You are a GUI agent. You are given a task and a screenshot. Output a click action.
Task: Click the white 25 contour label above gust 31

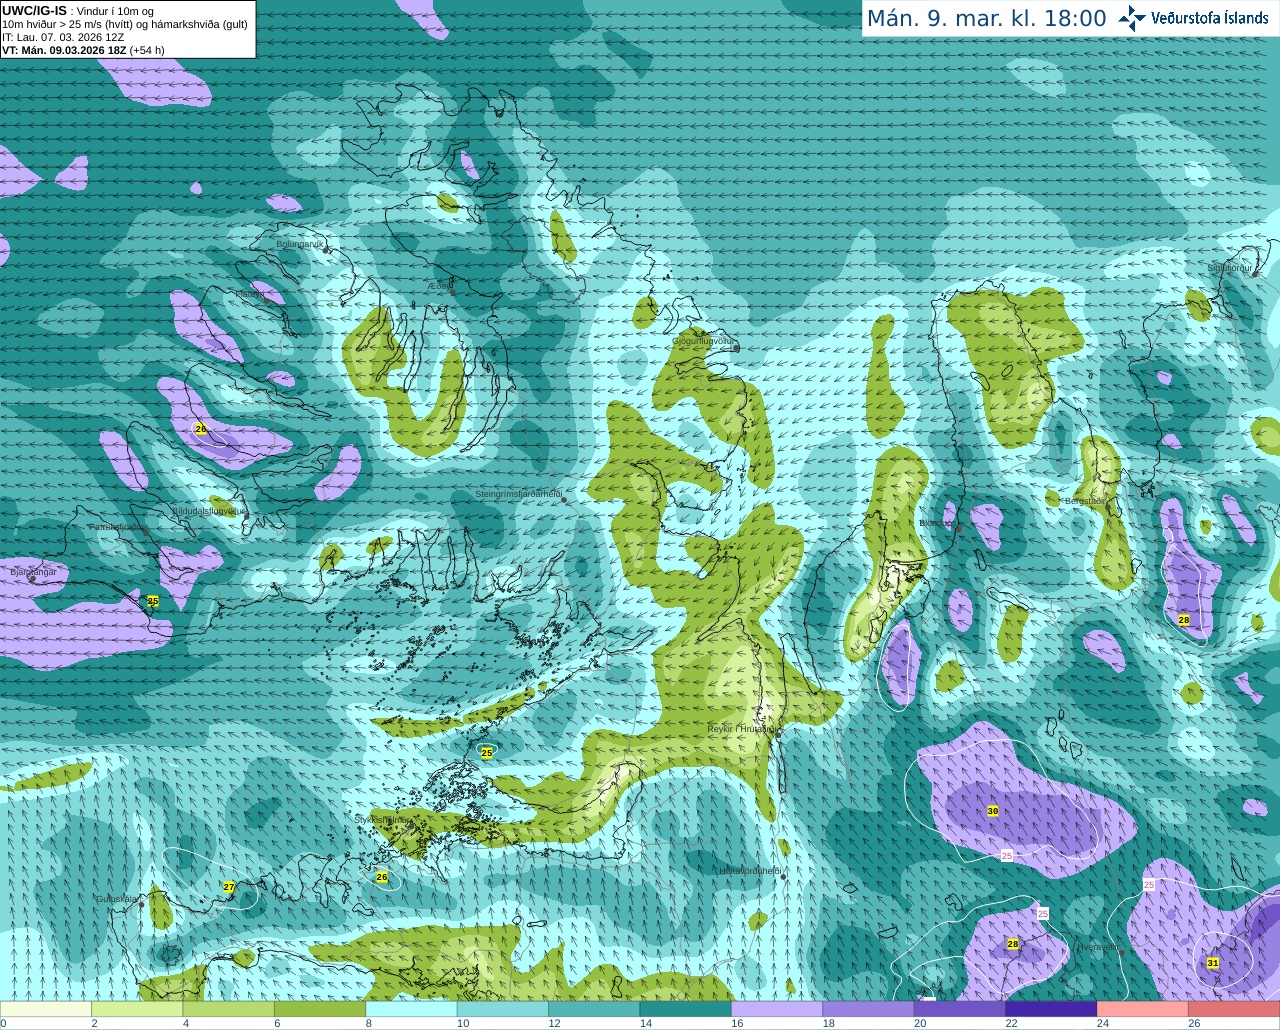(1149, 885)
